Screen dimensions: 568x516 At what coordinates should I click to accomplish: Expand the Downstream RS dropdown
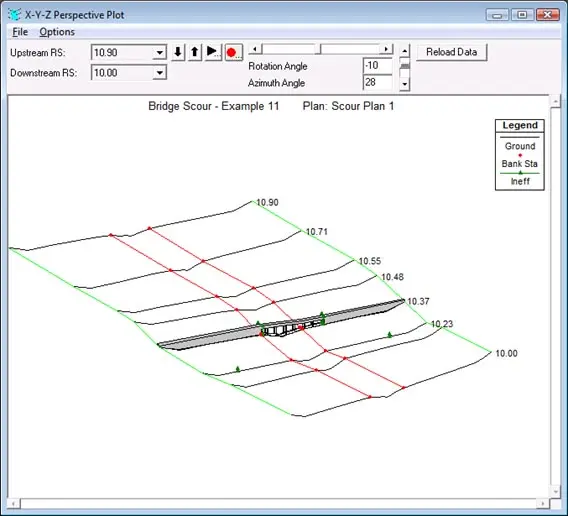(159, 72)
